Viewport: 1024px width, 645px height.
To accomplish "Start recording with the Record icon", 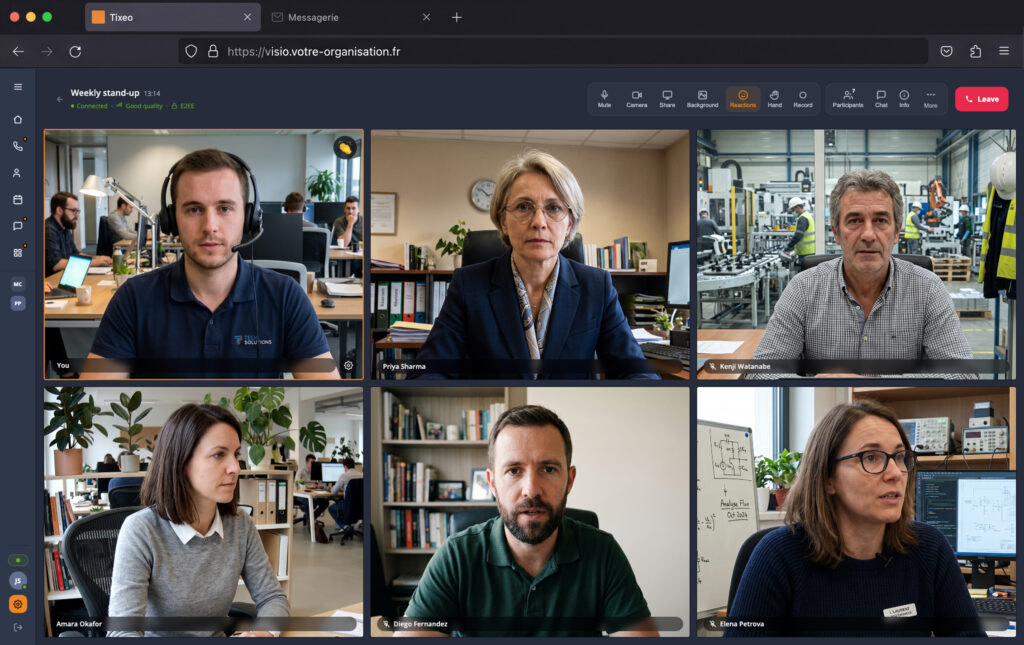I will 803,99.
